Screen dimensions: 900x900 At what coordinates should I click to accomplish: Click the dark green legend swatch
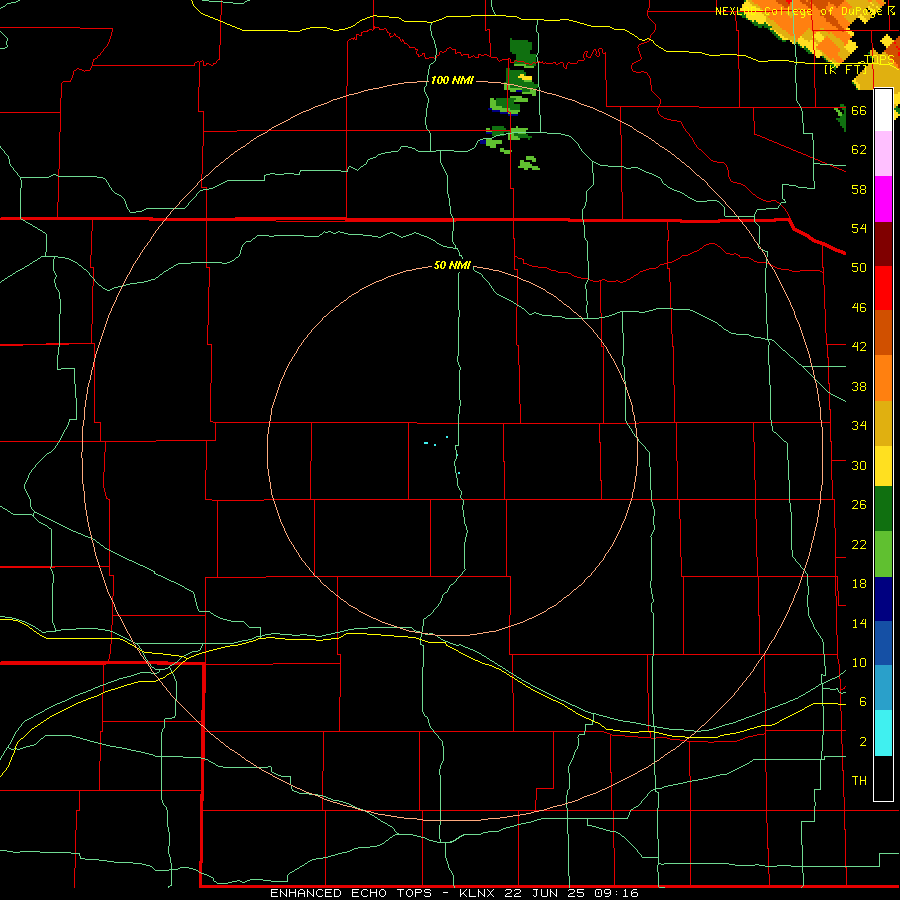[x=883, y=509]
